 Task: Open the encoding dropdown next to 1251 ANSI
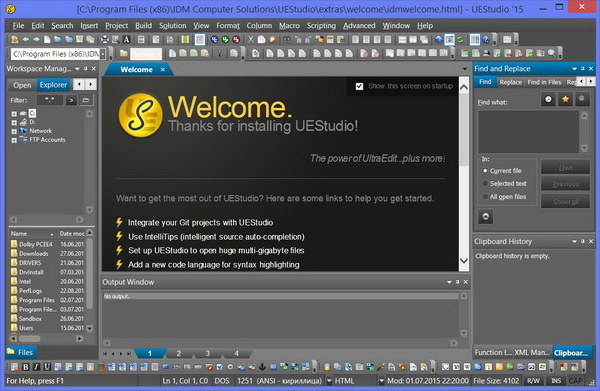tap(329, 381)
